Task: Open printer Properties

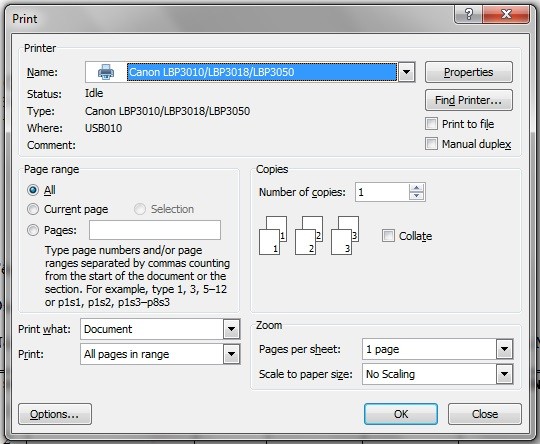Action: coord(469,72)
